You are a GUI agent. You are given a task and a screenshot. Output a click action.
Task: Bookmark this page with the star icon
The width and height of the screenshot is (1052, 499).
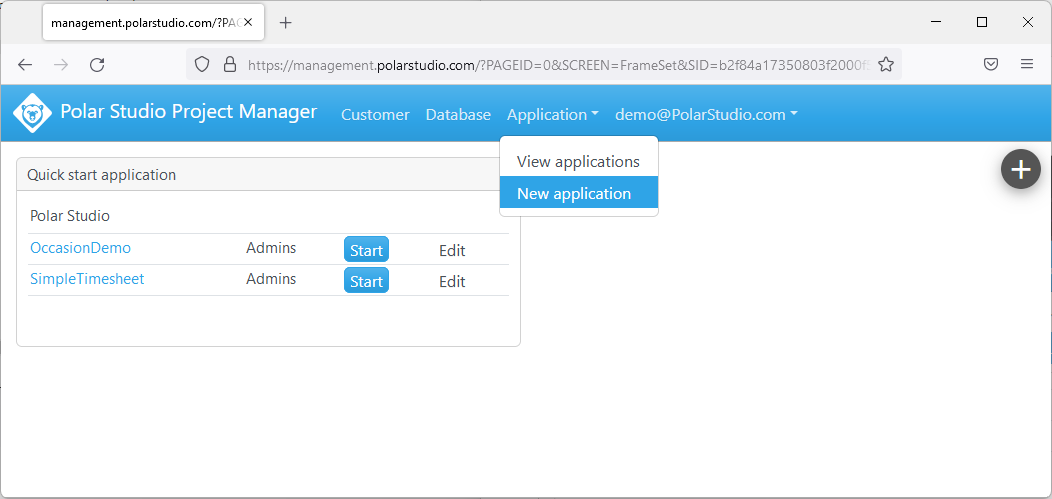click(x=886, y=64)
